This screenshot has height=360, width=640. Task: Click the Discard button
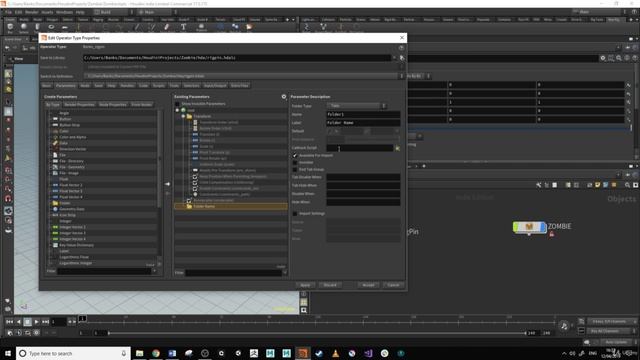330,285
